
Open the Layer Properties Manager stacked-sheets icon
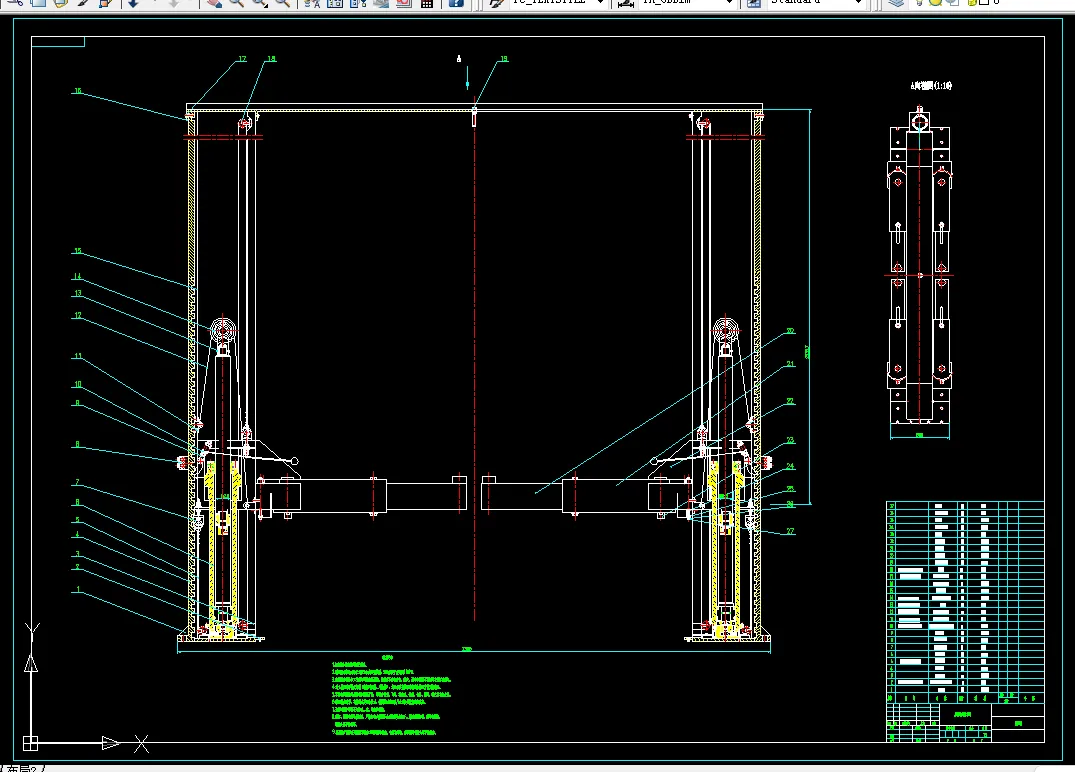point(896,3)
